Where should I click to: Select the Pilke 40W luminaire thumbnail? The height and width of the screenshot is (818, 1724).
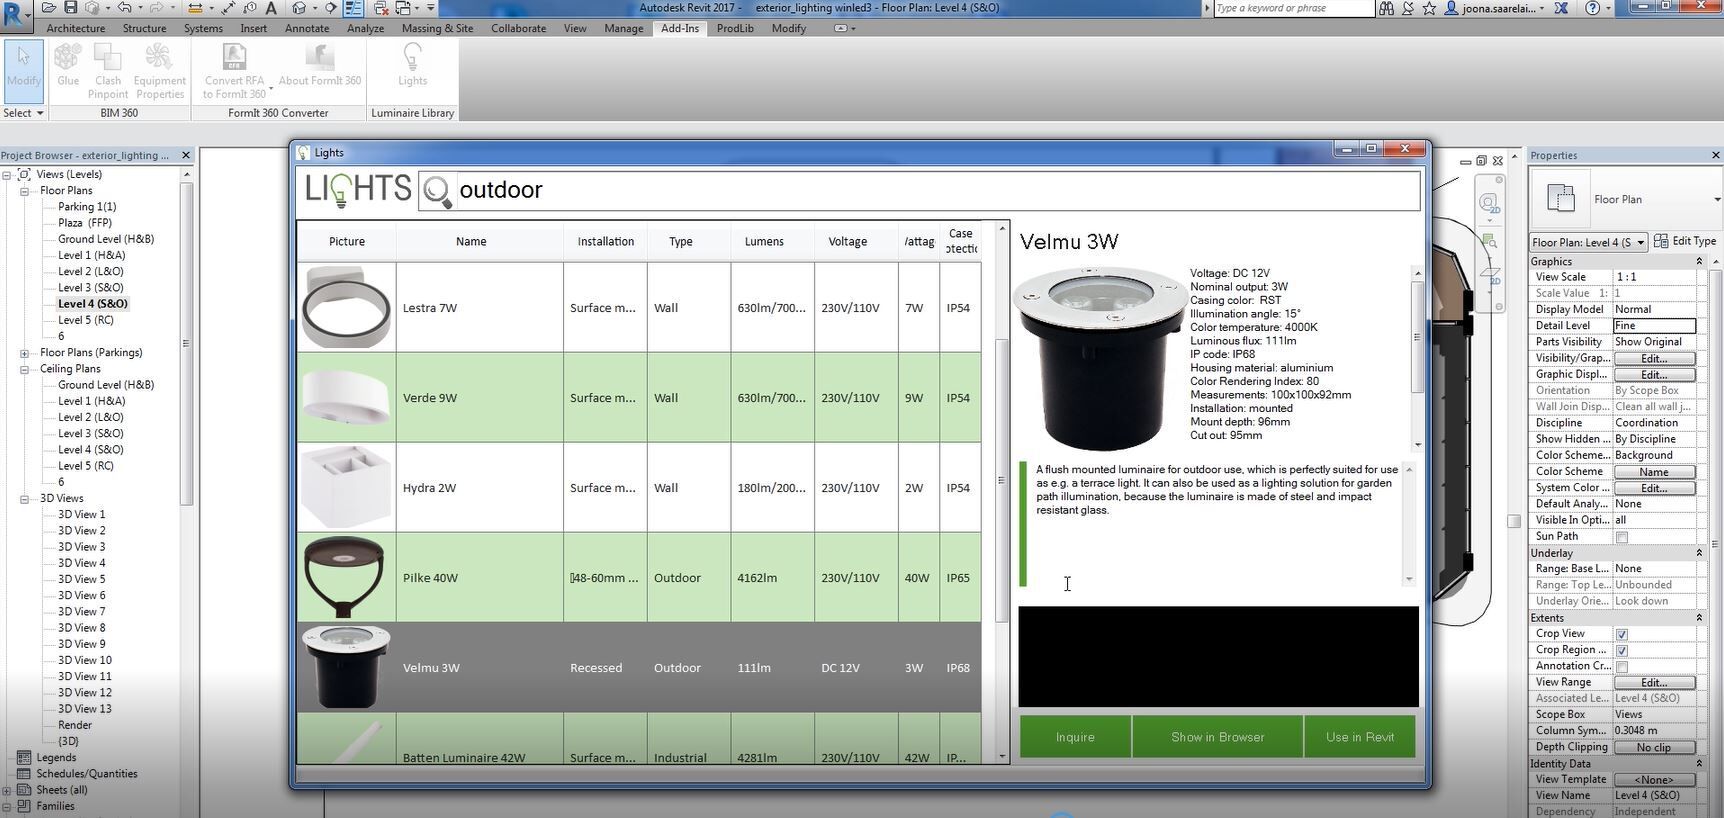pyautogui.click(x=346, y=578)
